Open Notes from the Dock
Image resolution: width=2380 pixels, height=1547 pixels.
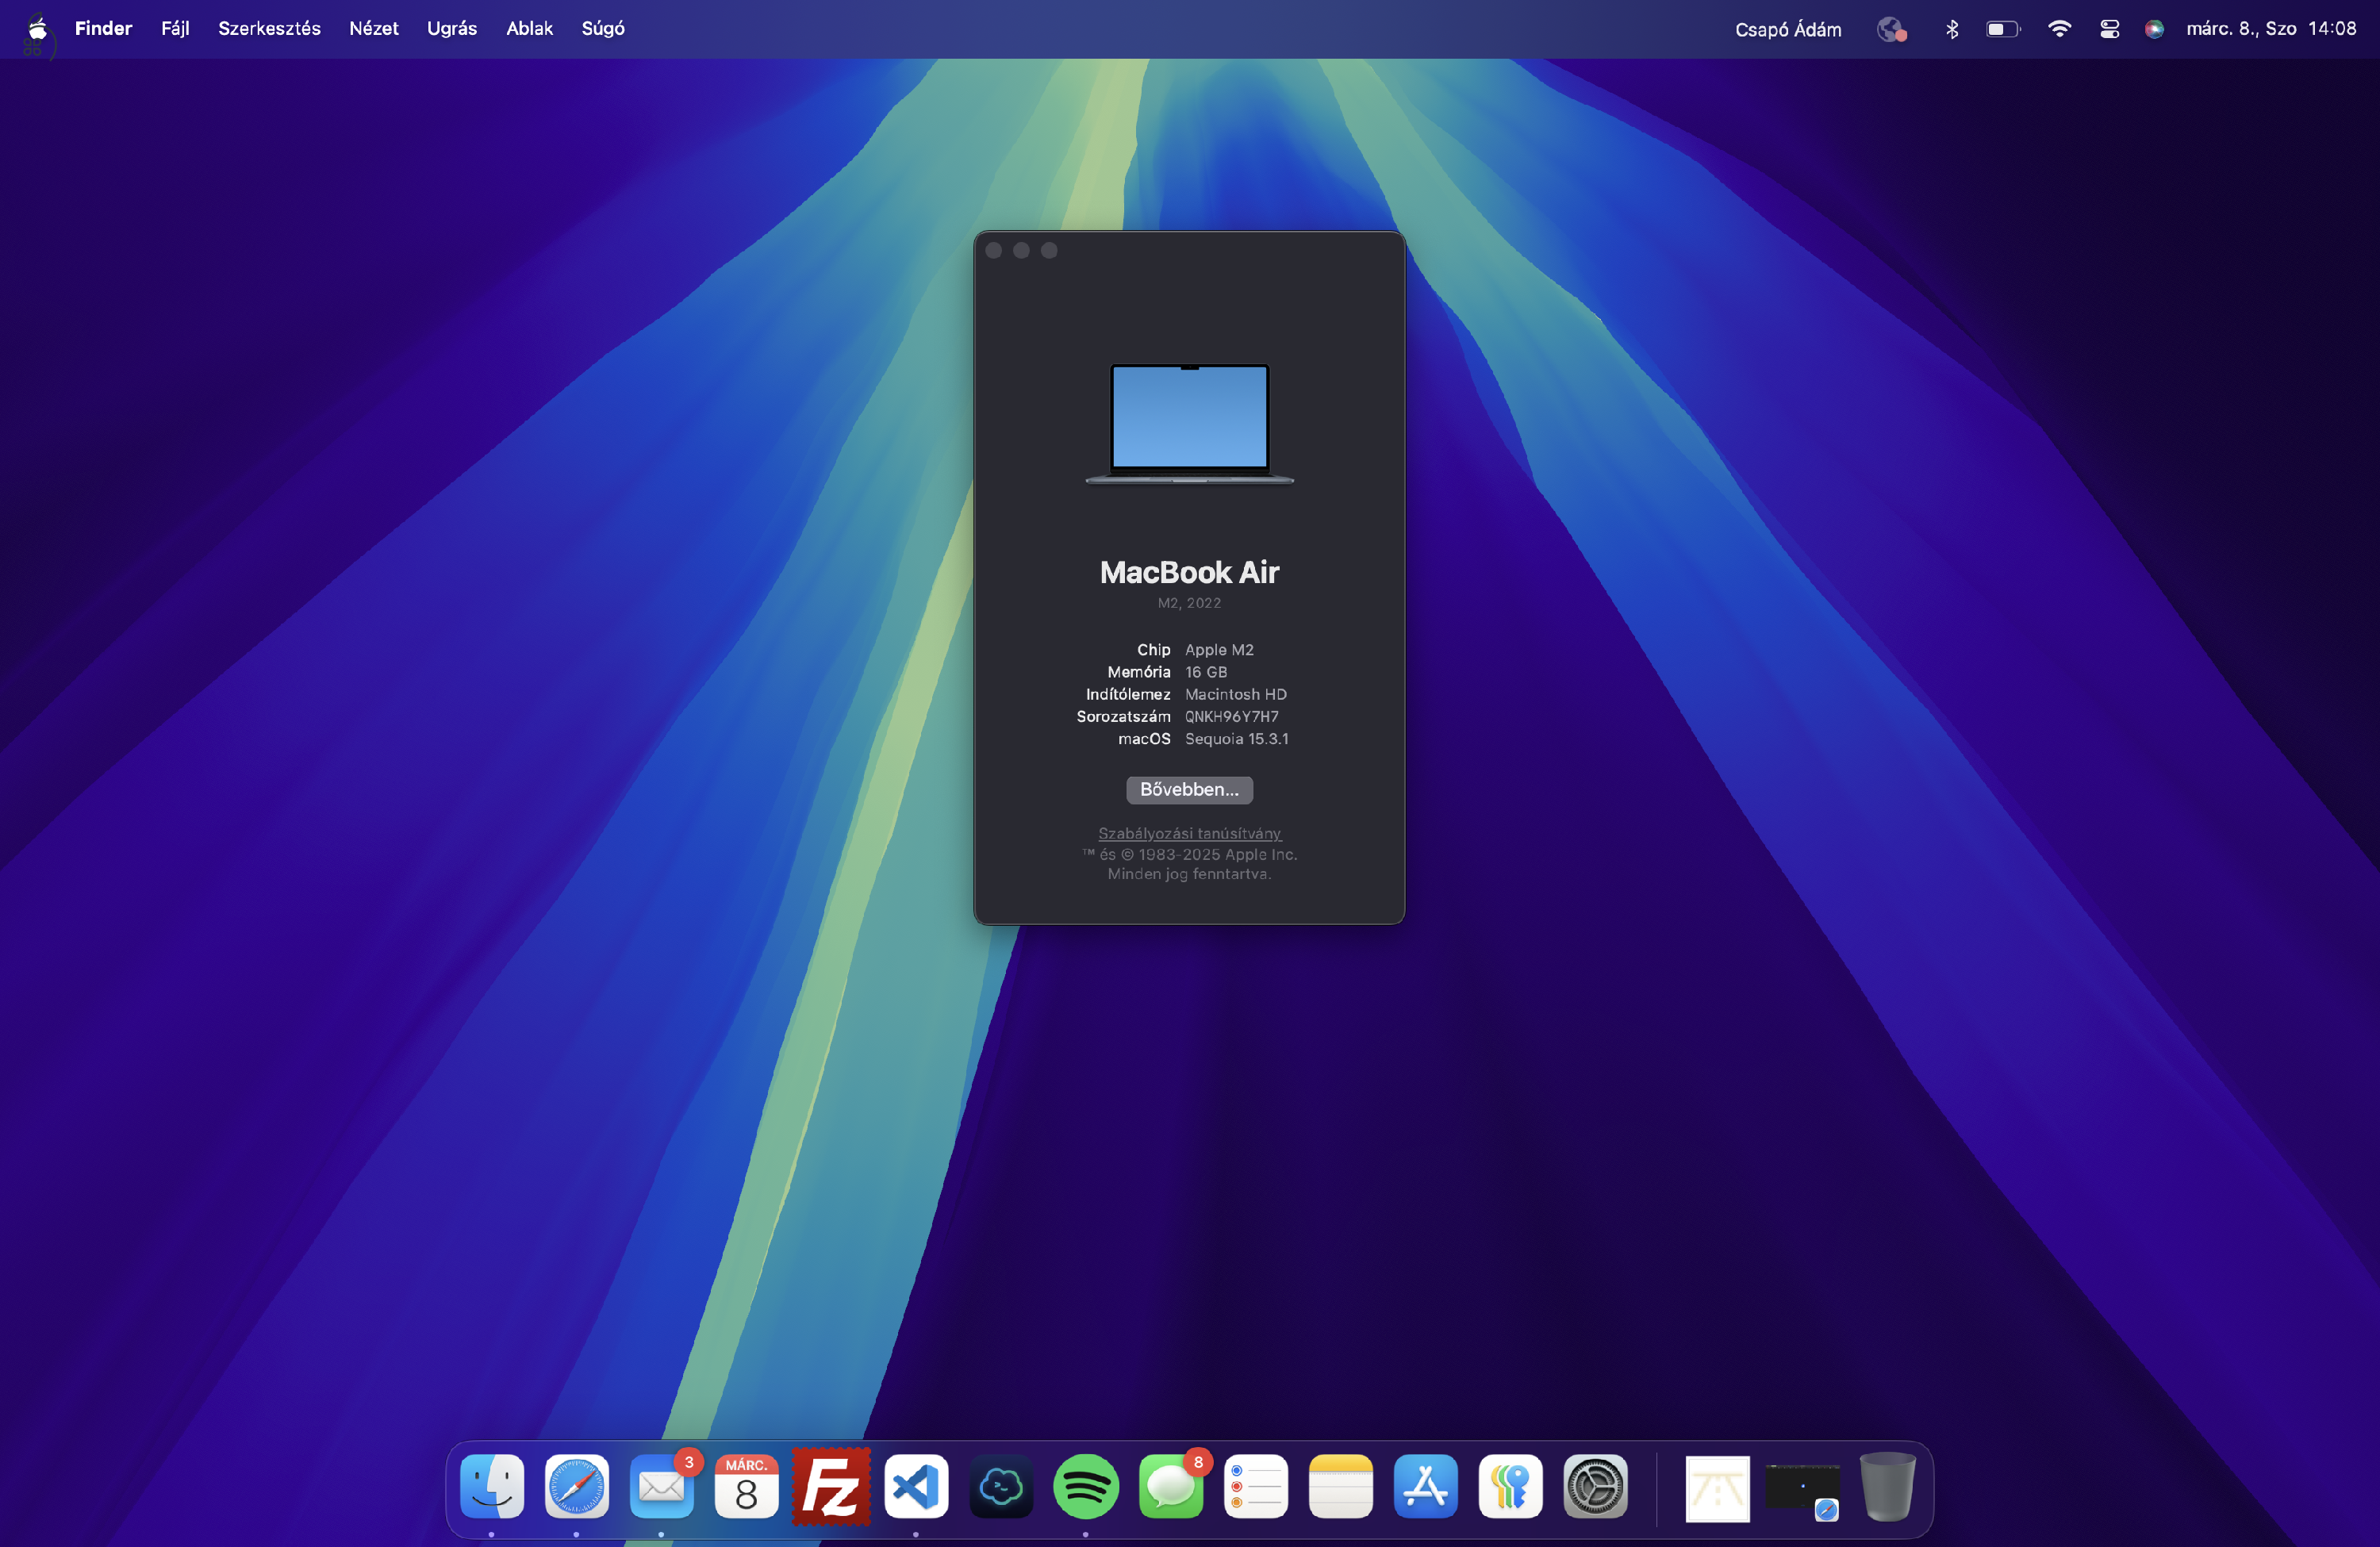[x=1341, y=1486]
